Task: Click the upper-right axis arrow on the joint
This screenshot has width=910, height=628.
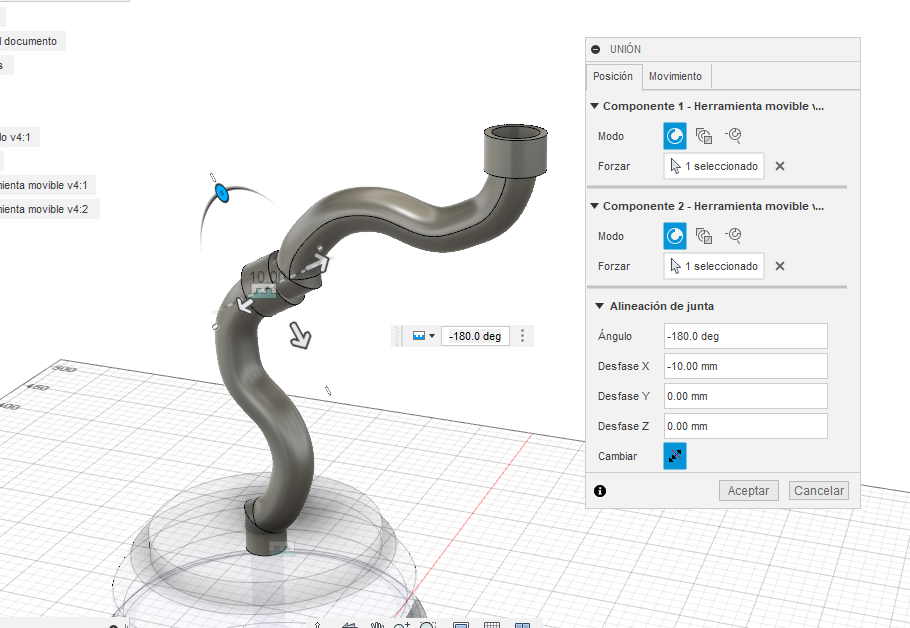Action: tap(320, 262)
